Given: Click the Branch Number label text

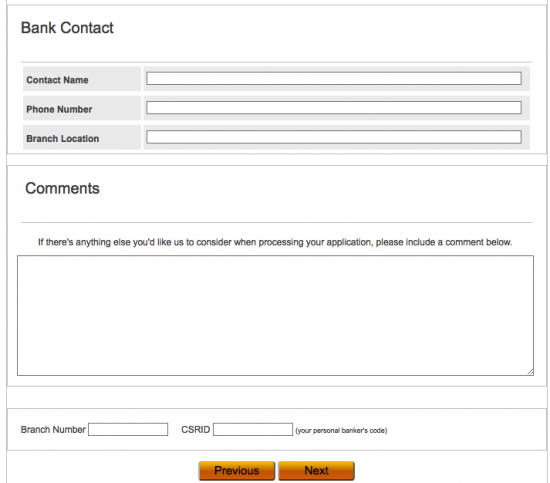Looking at the screenshot, I should 53,430.
